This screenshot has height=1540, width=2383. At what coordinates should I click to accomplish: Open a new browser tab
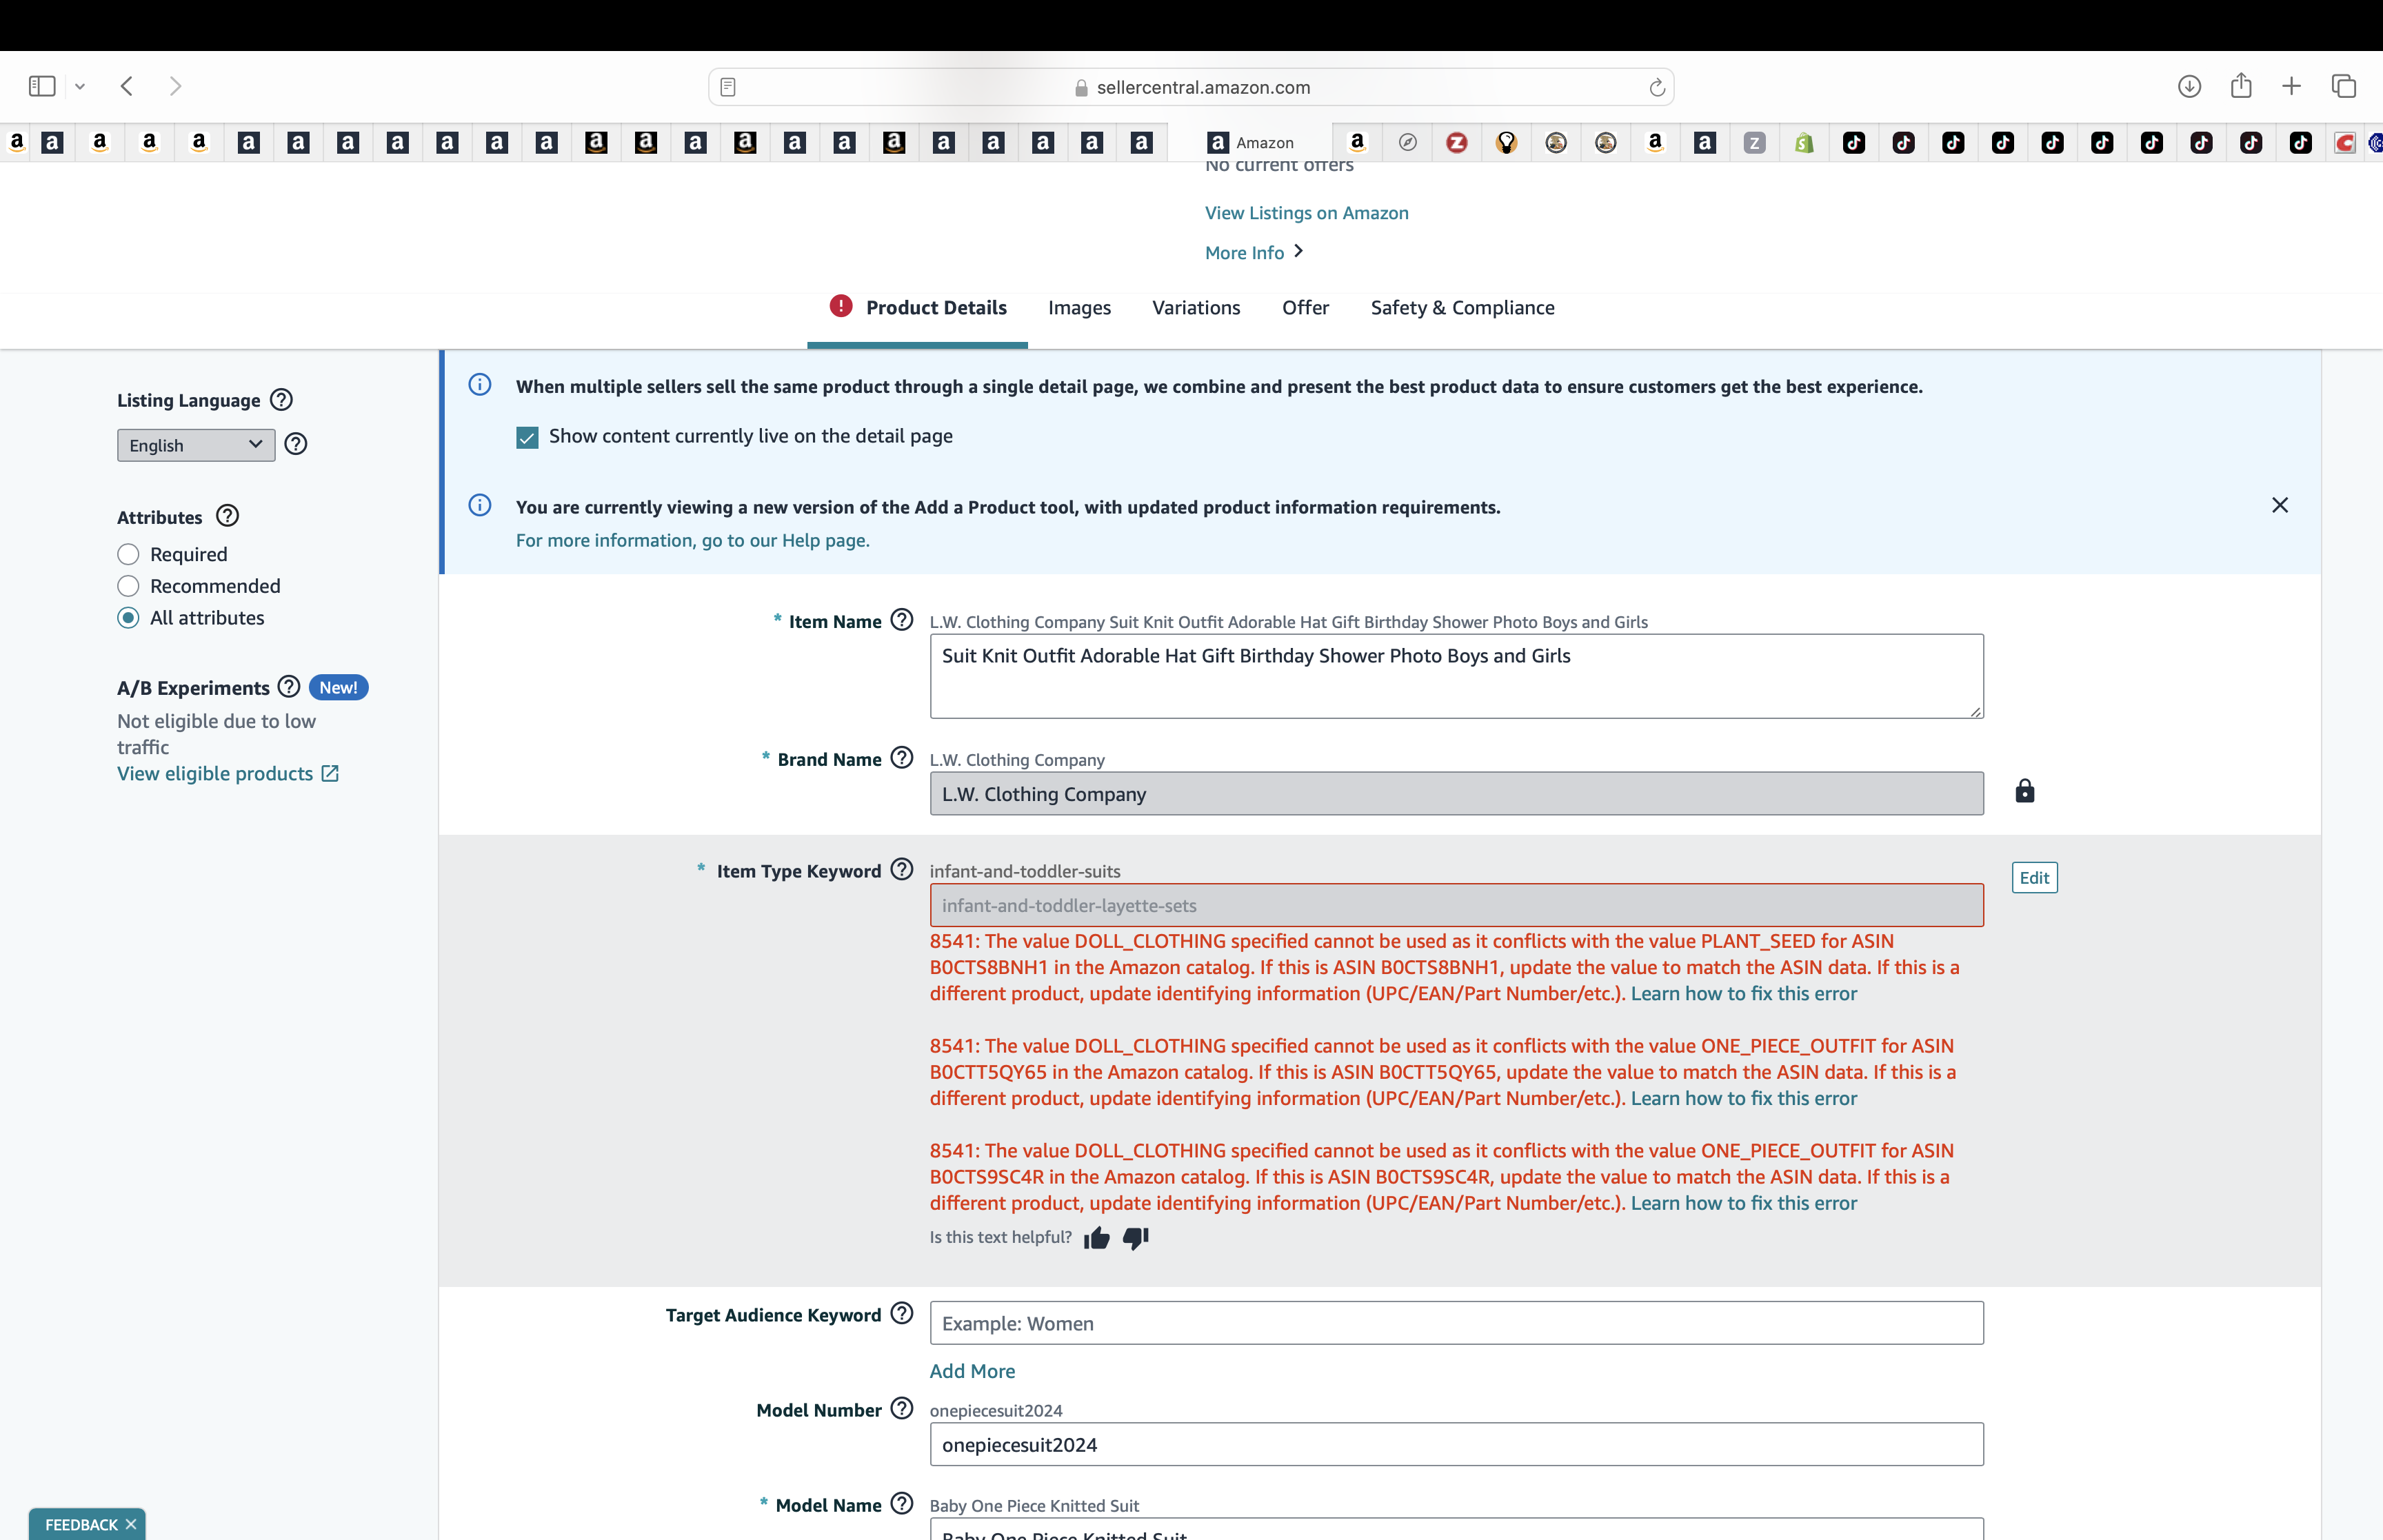pyautogui.click(x=2292, y=86)
